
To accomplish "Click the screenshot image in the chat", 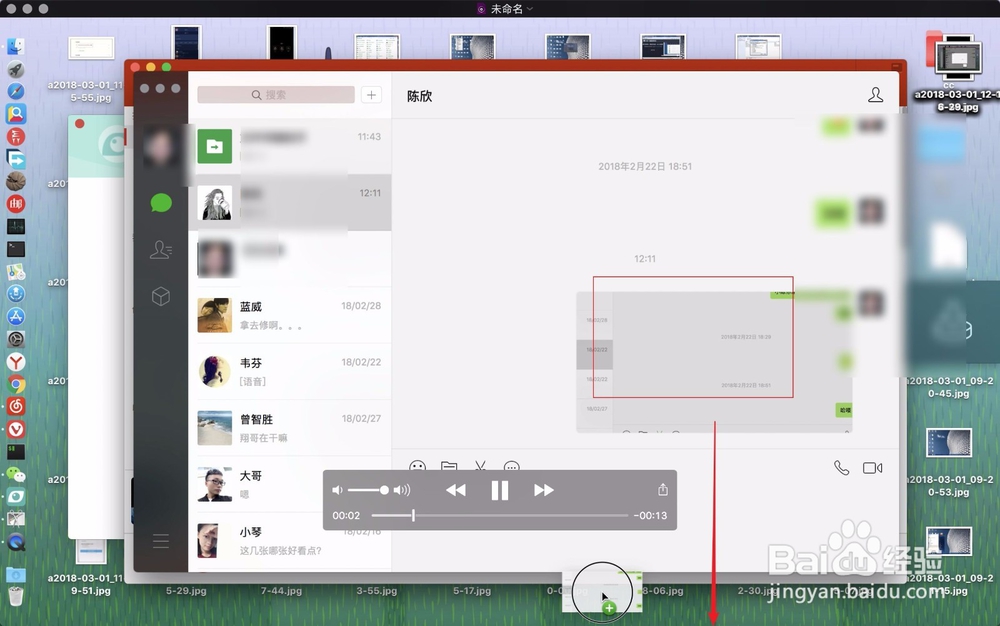I will pyautogui.click(x=714, y=362).
